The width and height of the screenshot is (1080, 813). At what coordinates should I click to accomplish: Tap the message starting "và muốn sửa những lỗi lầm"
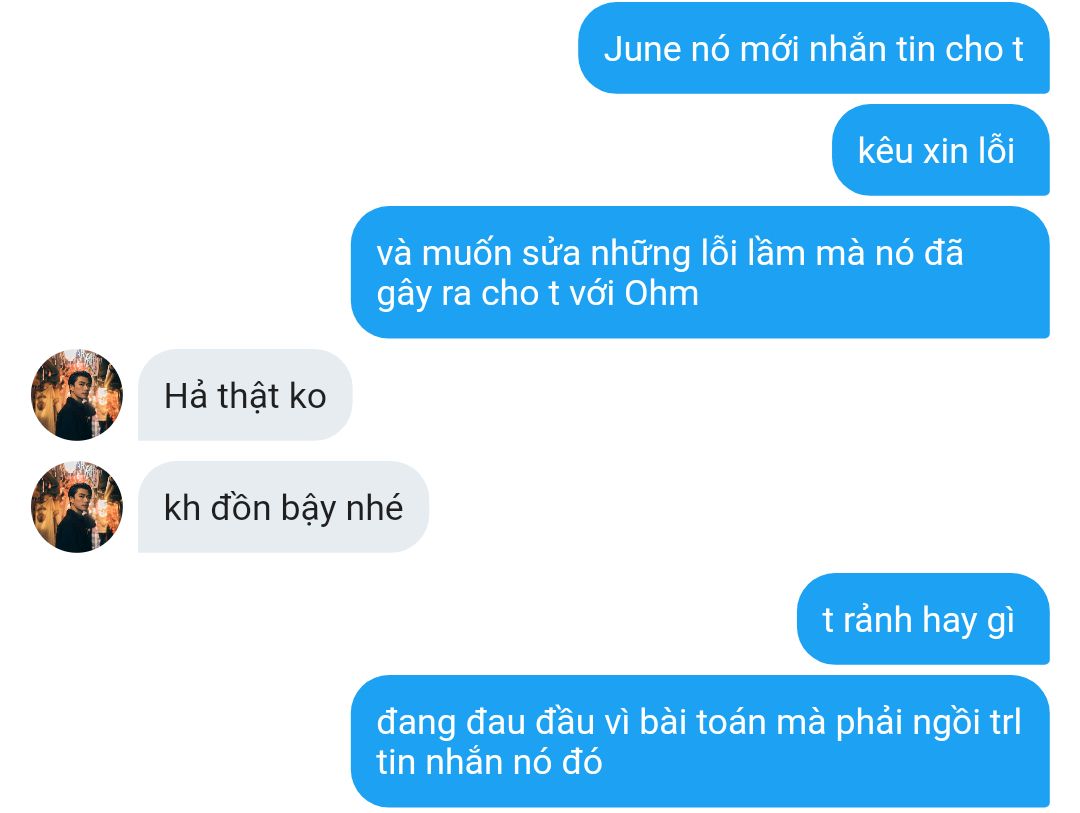tap(700, 272)
